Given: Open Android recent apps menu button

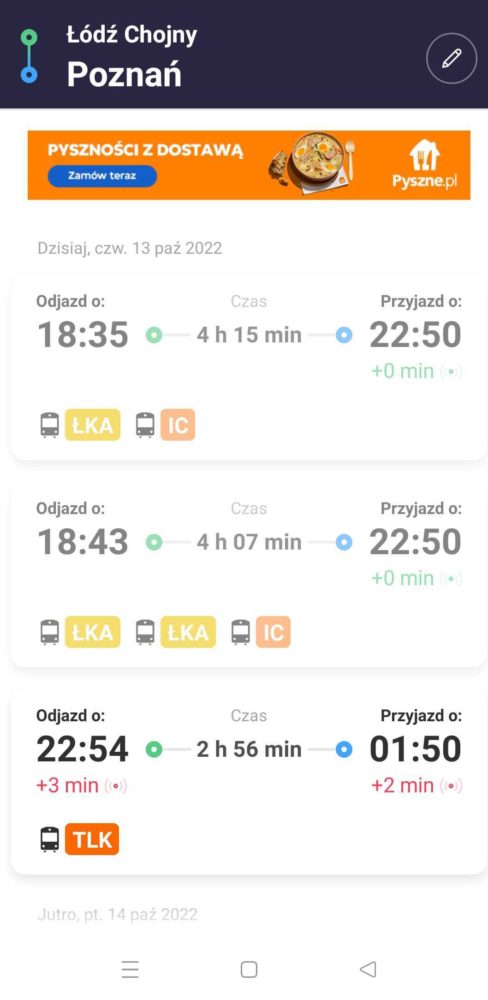Looking at the screenshot, I should tap(130, 969).
